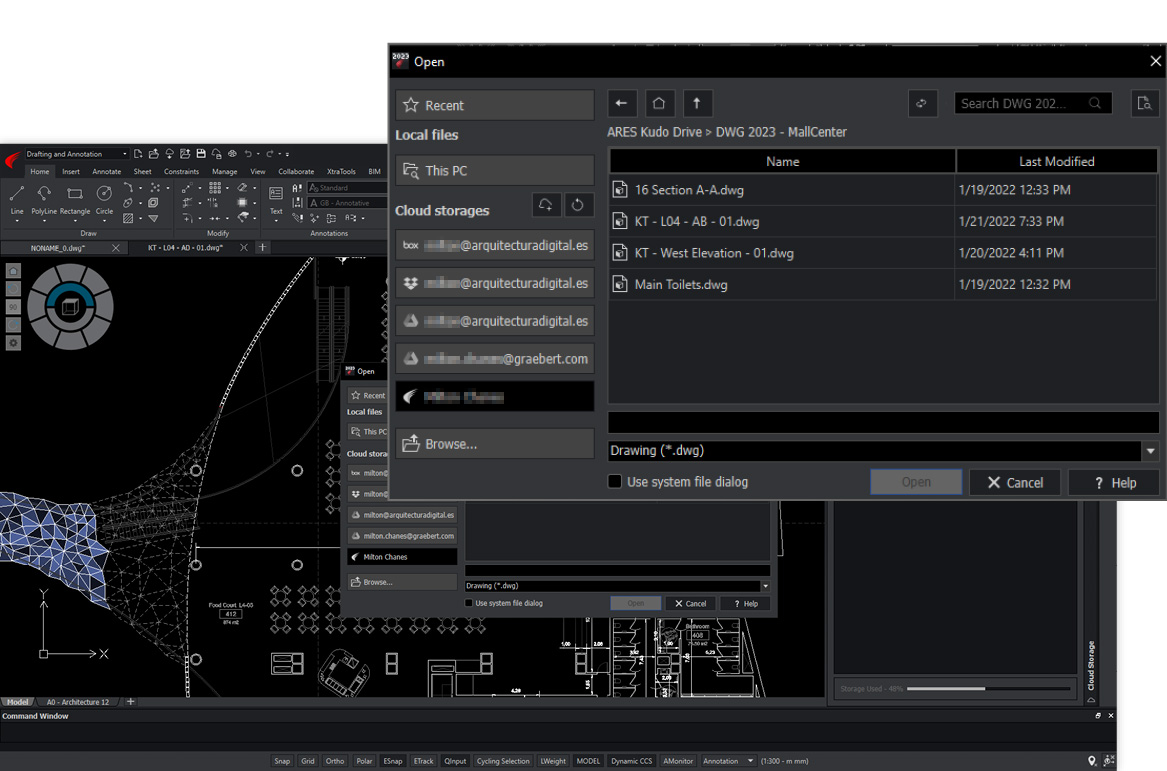Click the magnifier icon in search field

pyautogui.click(x=1095, y=103)
